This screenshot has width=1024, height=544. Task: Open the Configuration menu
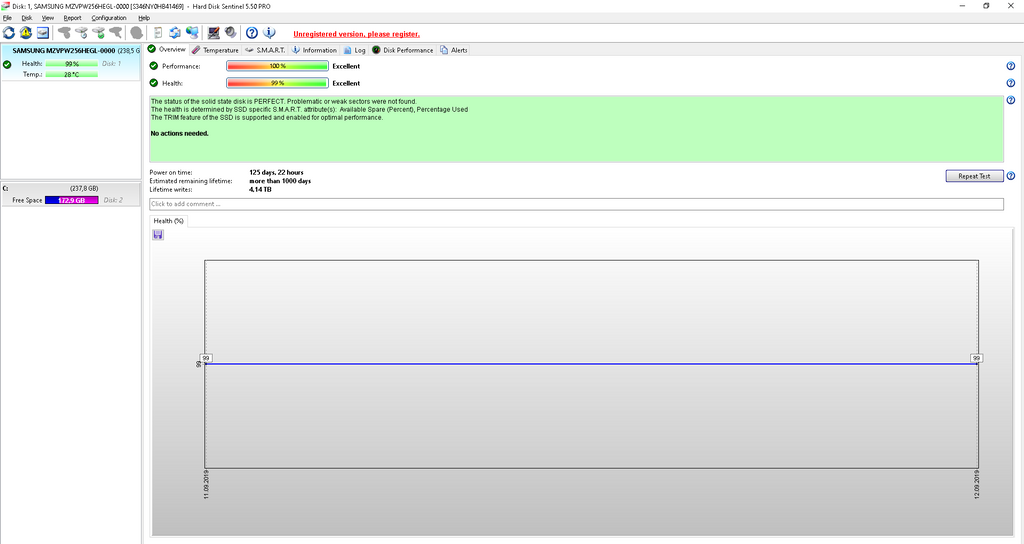109,18
